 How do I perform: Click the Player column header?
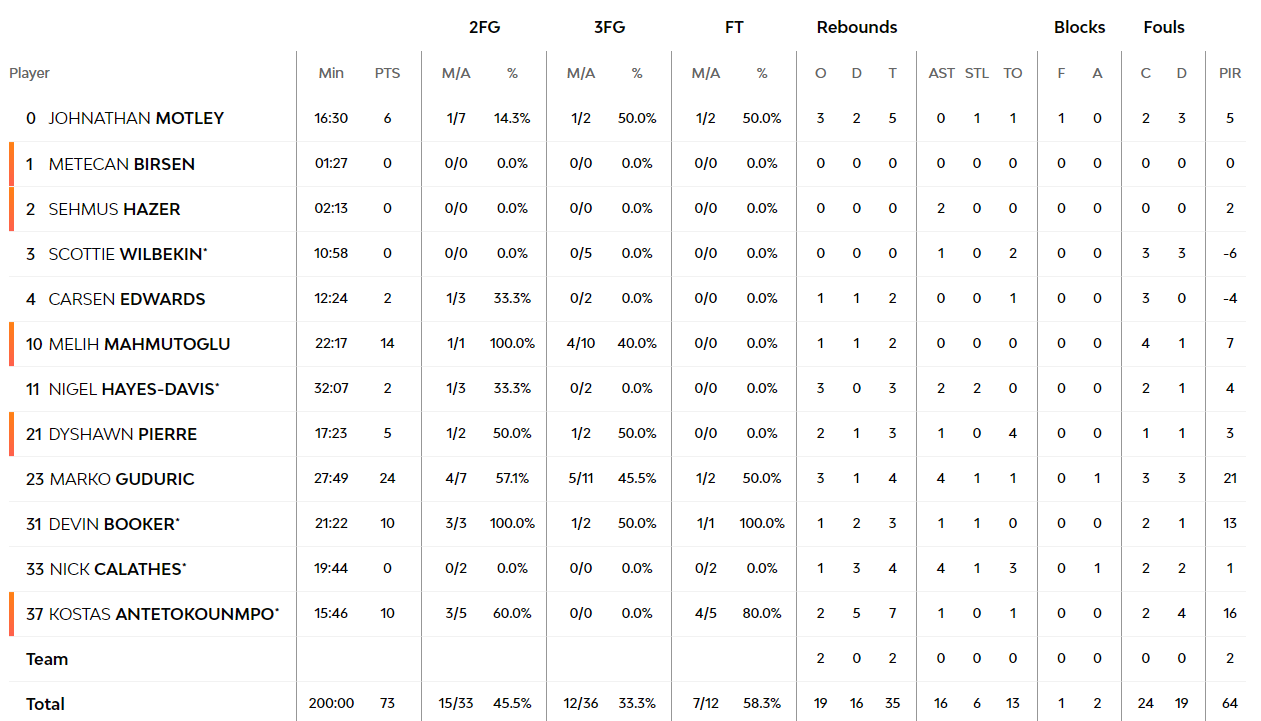pos(29,73)
